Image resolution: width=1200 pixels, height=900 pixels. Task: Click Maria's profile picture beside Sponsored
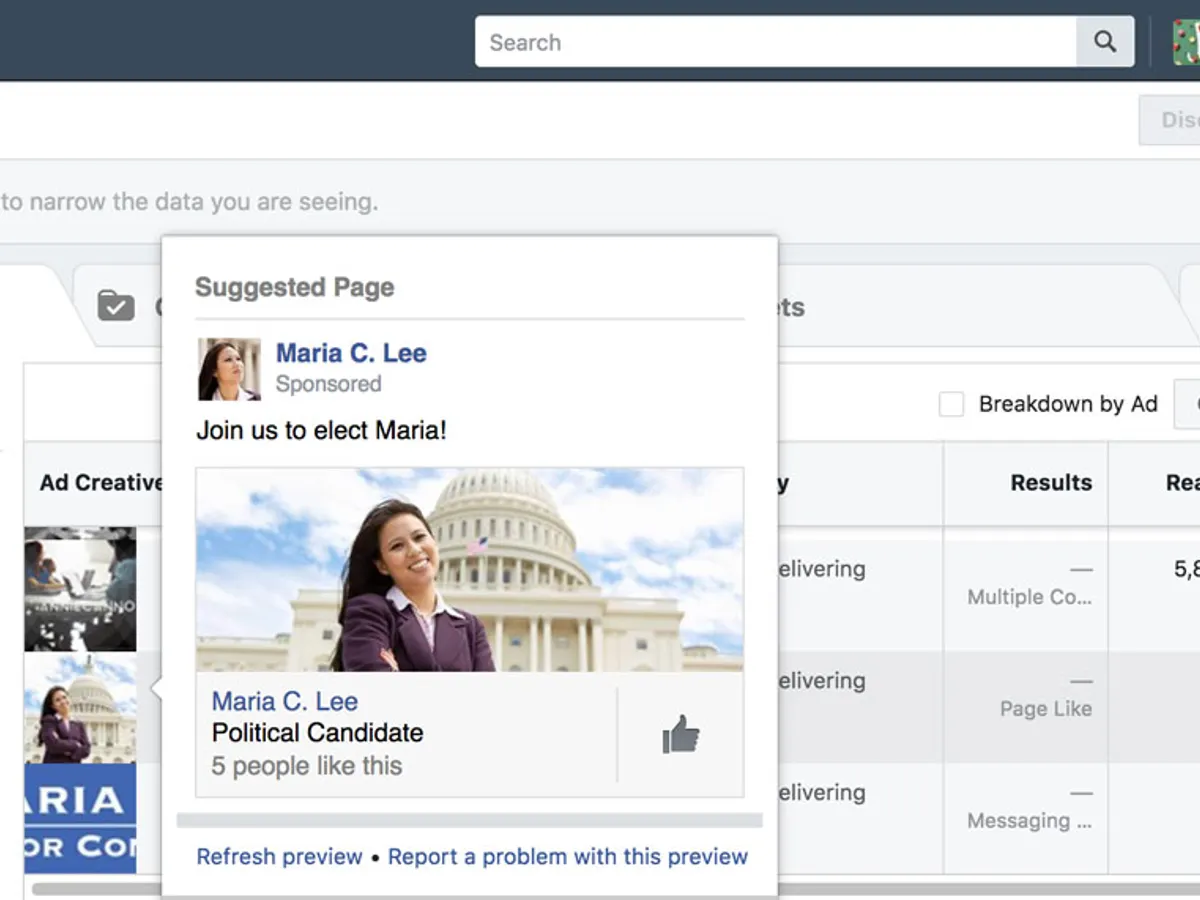(x=229, y=369)
